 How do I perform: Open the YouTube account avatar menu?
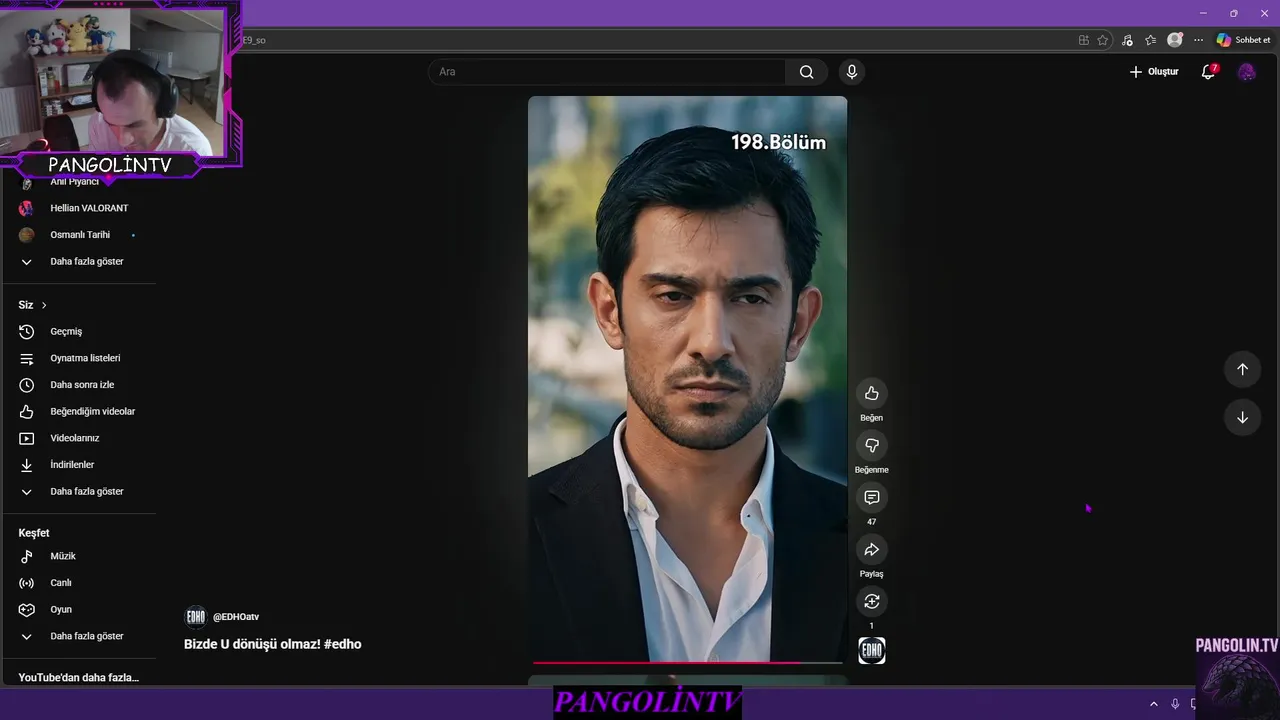tap(1246, 72)
